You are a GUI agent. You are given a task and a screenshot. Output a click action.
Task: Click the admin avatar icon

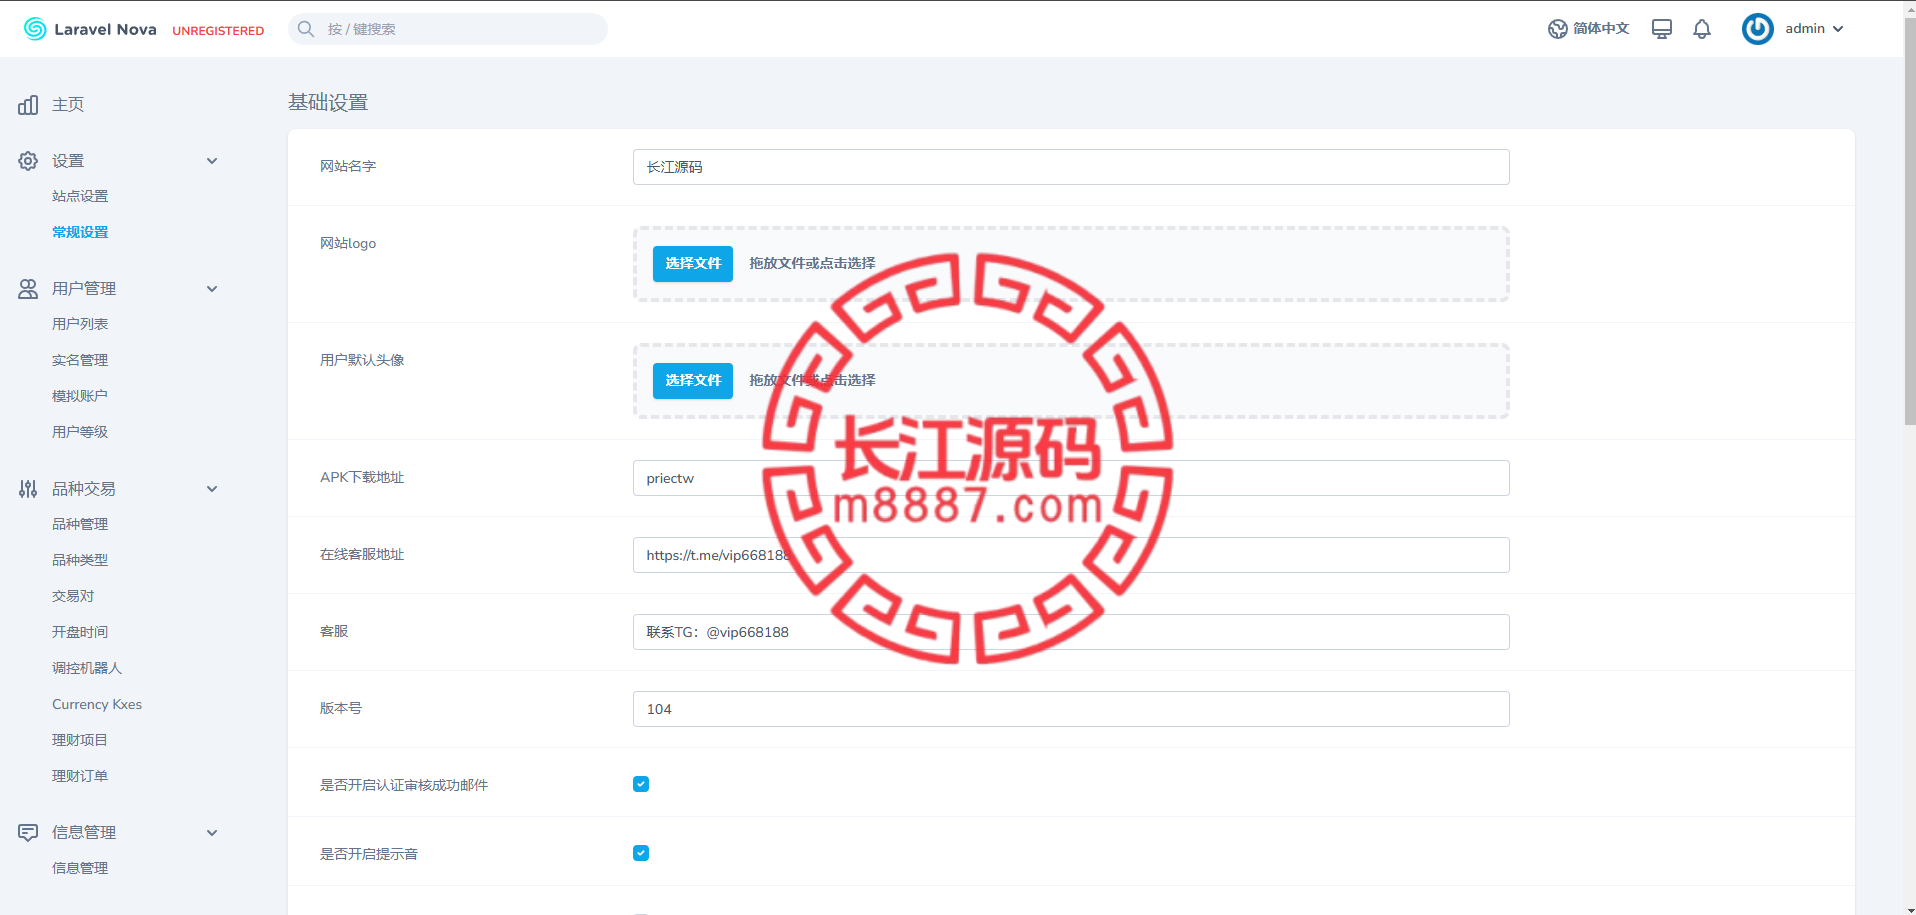1757,29
